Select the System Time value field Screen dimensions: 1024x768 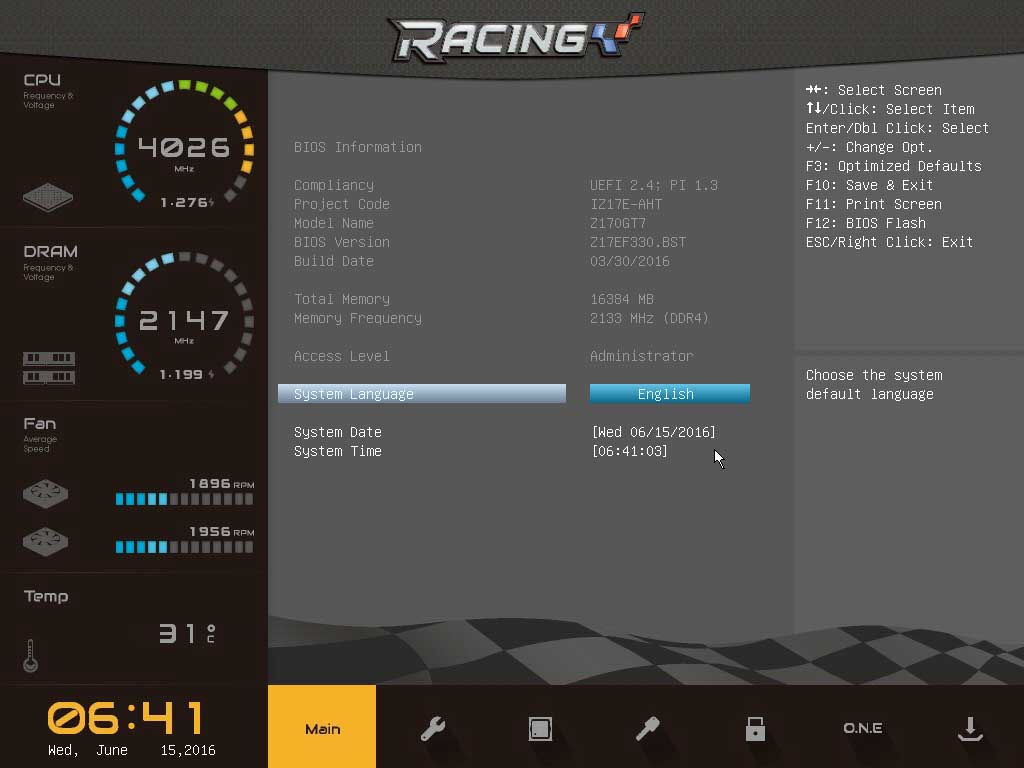point(630,451)
